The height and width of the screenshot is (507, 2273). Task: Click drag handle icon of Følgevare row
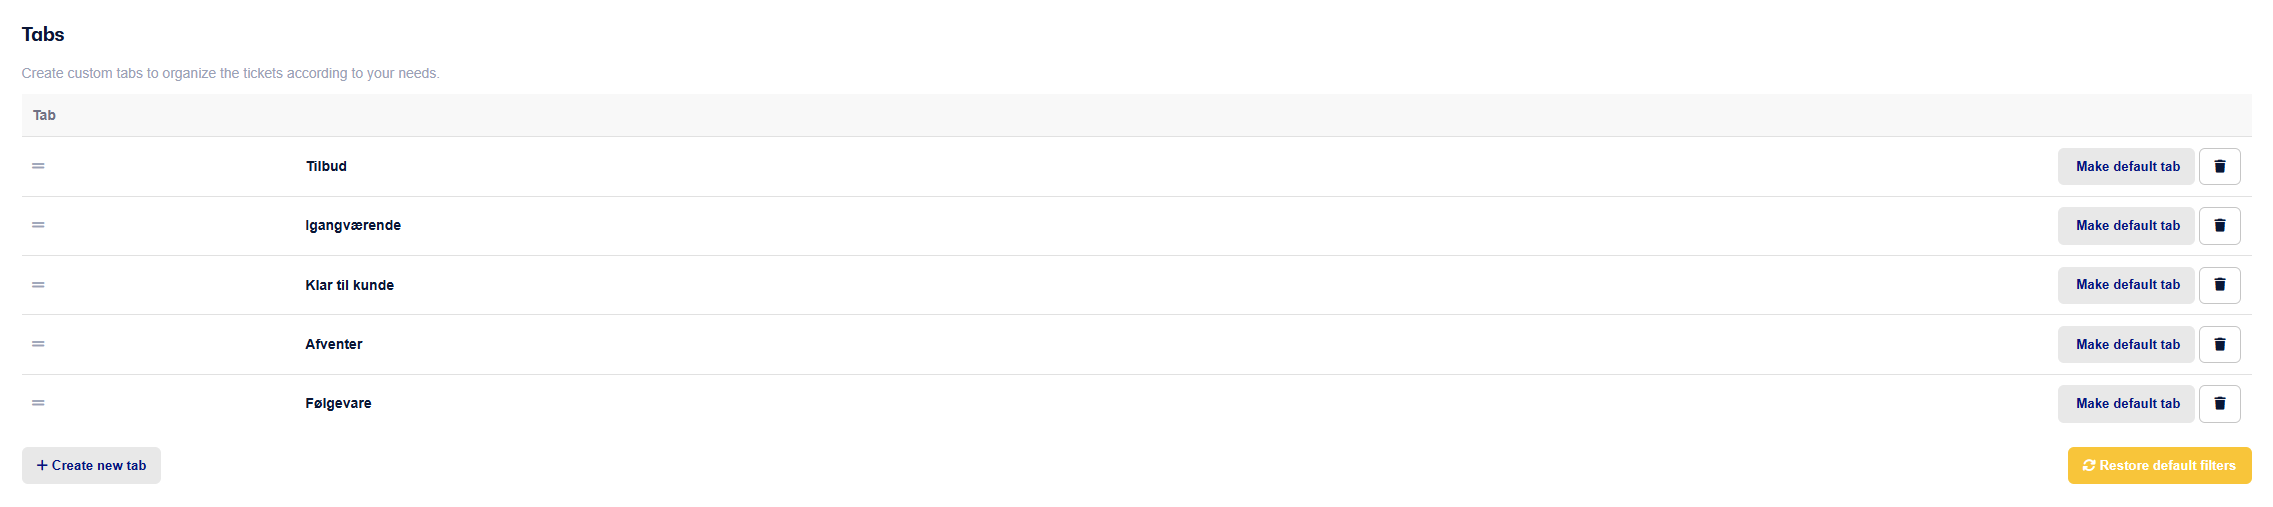point(38,403)
